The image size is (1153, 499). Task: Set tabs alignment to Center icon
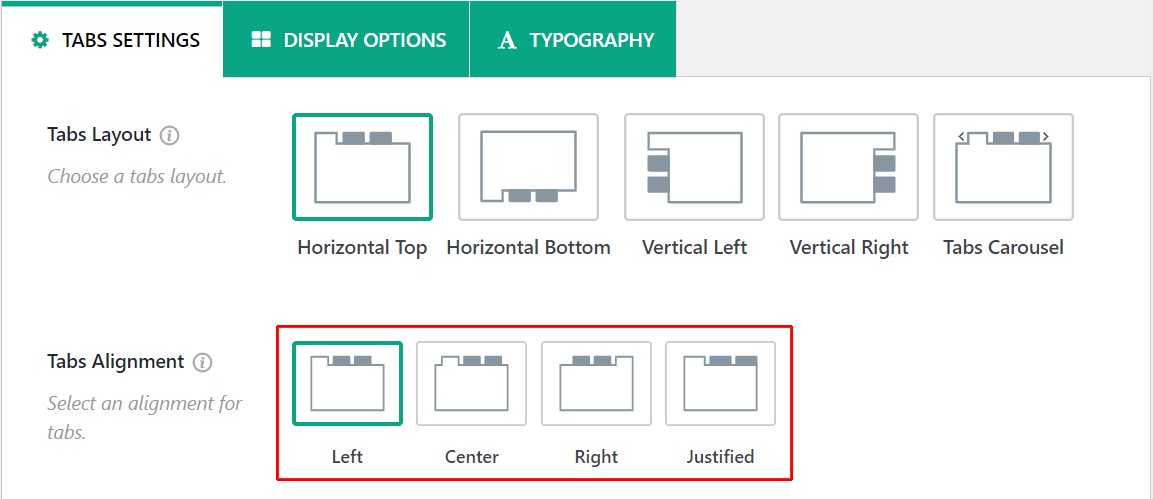coord(471,384)
